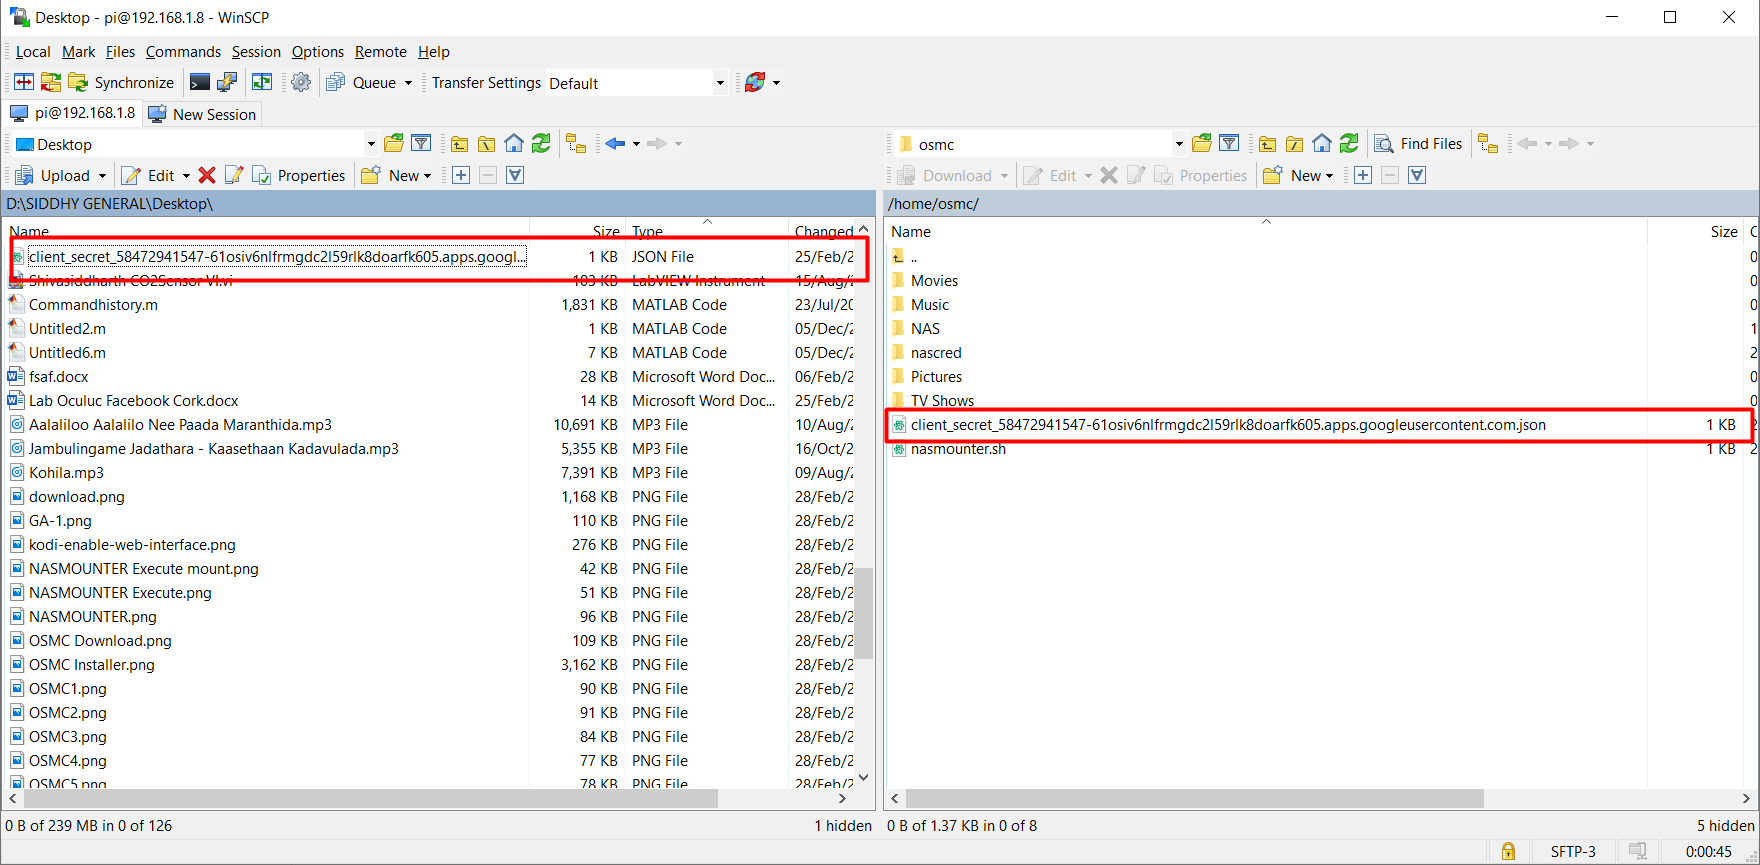Click the Upload button
The width and height of the screenshot is (1760, 865).
click(x=54, y=175)
